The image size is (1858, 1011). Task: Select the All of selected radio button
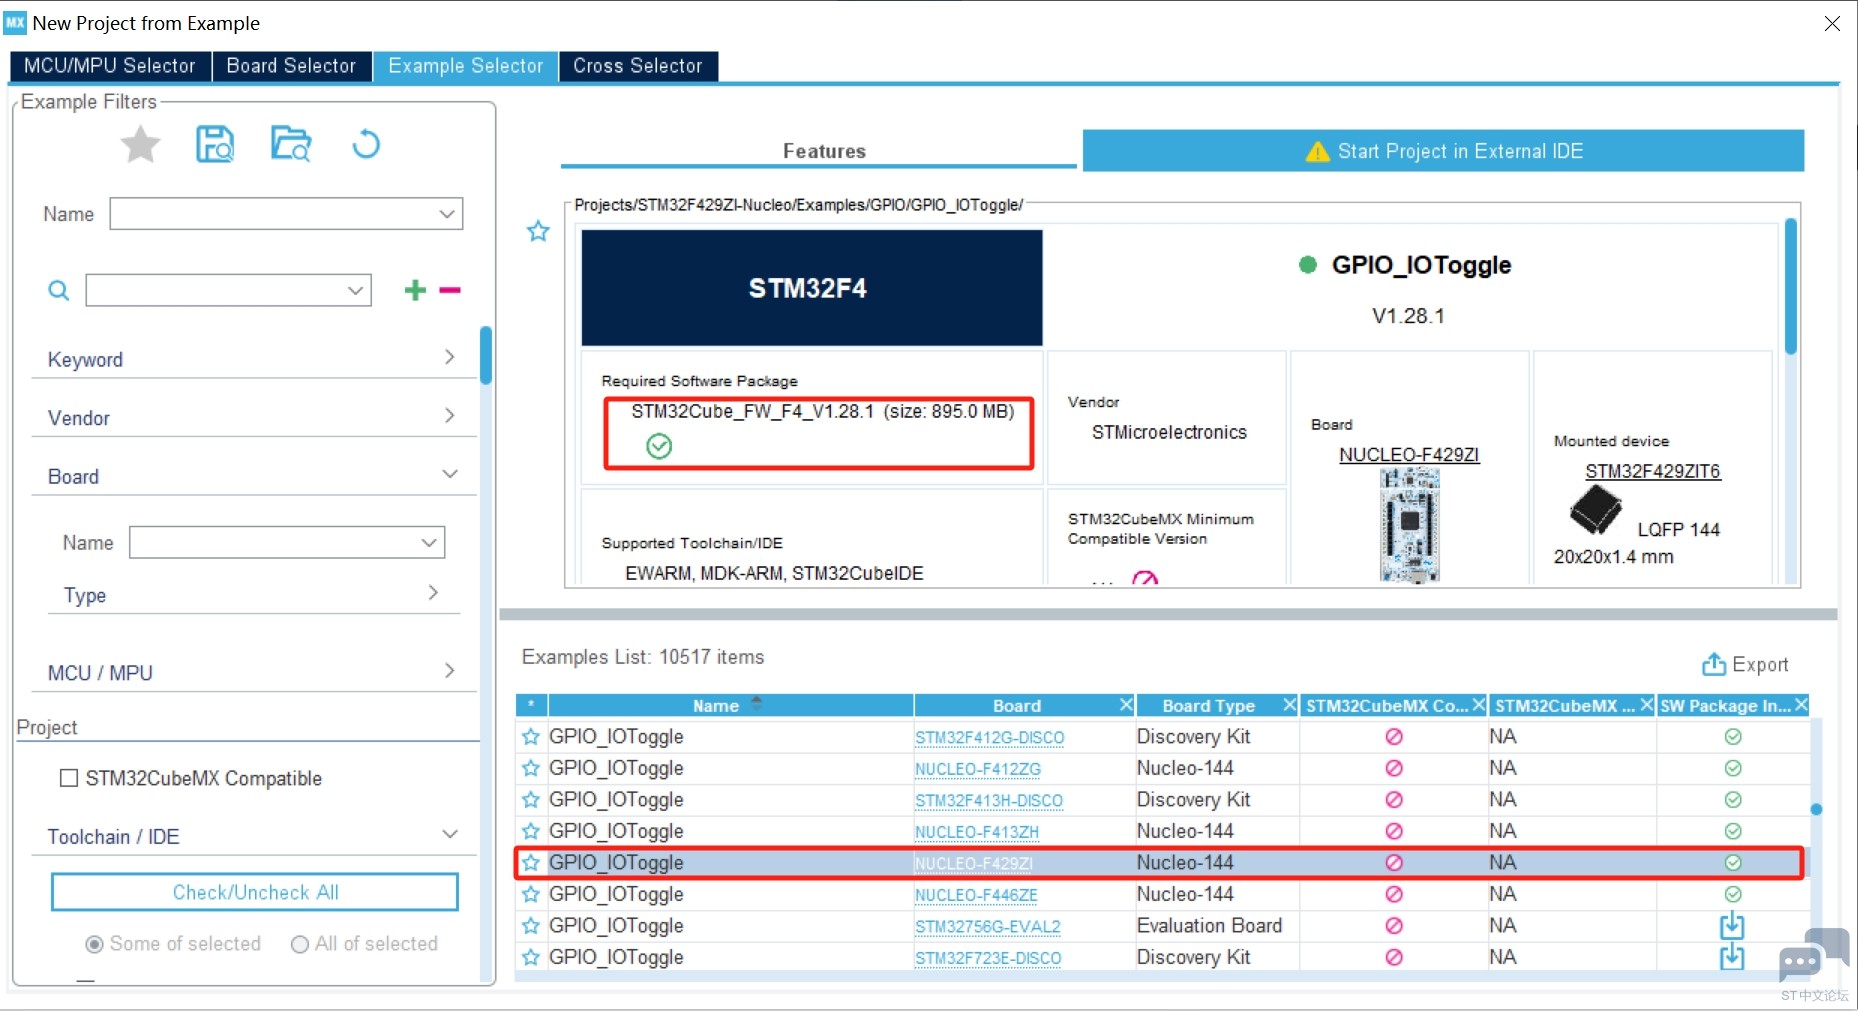pos(299,944)
